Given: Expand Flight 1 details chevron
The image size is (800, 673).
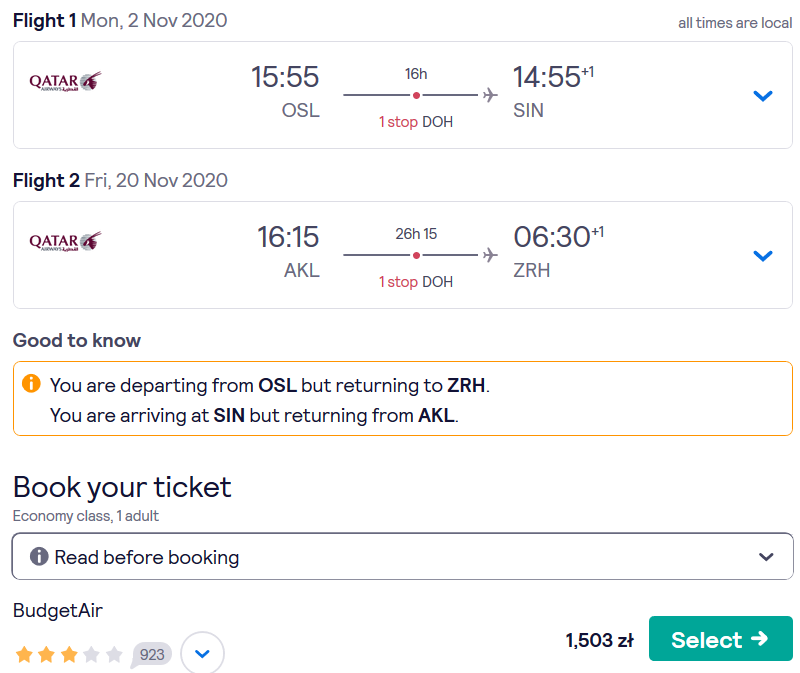Looking at the screenshot, I should click(763, 95).
